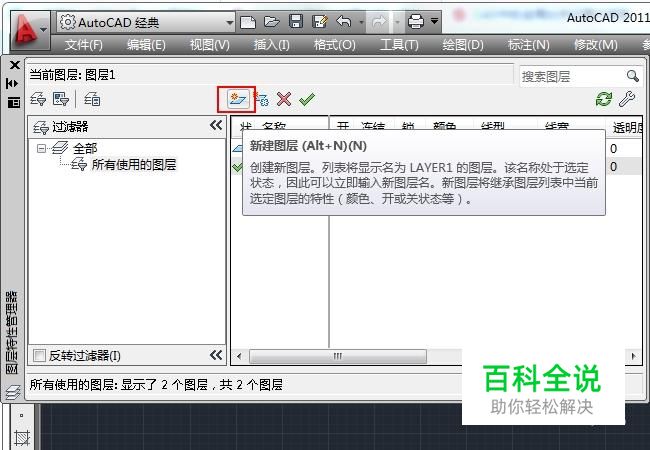
Task: Click the scrollbar right arrow
Action: coord(633,356)
